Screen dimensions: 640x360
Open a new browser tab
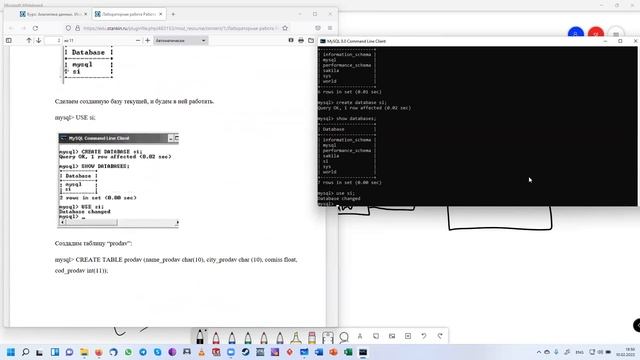pos(173,14)
